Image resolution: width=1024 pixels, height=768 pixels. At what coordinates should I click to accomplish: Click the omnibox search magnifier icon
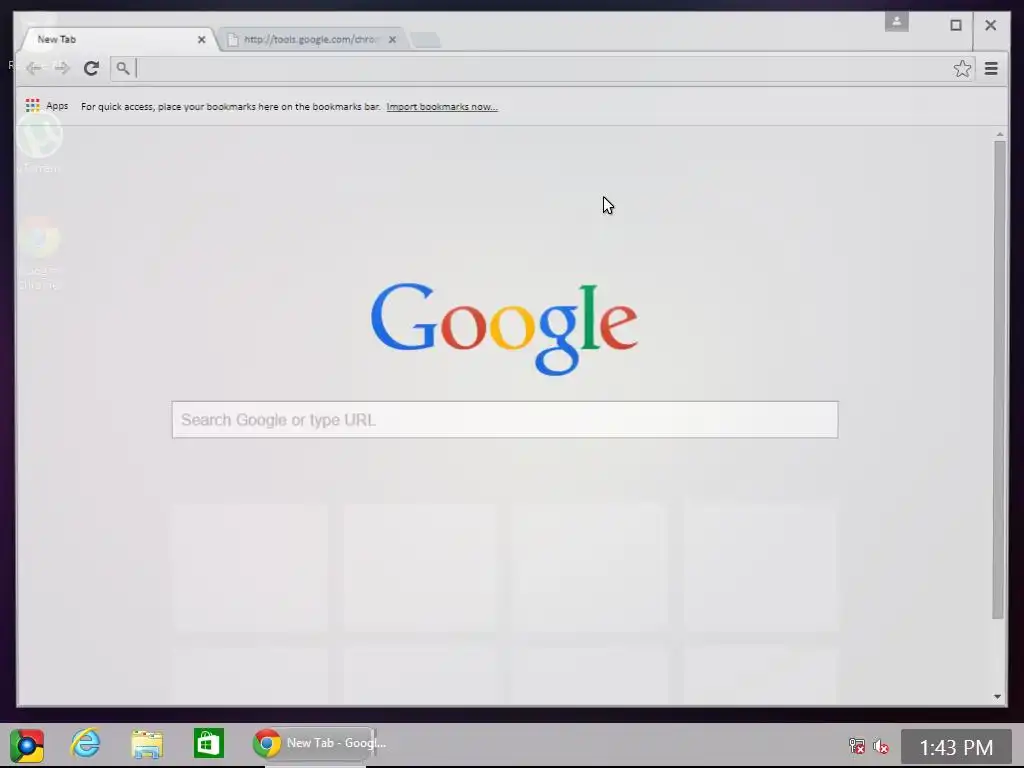coord(123,68)
